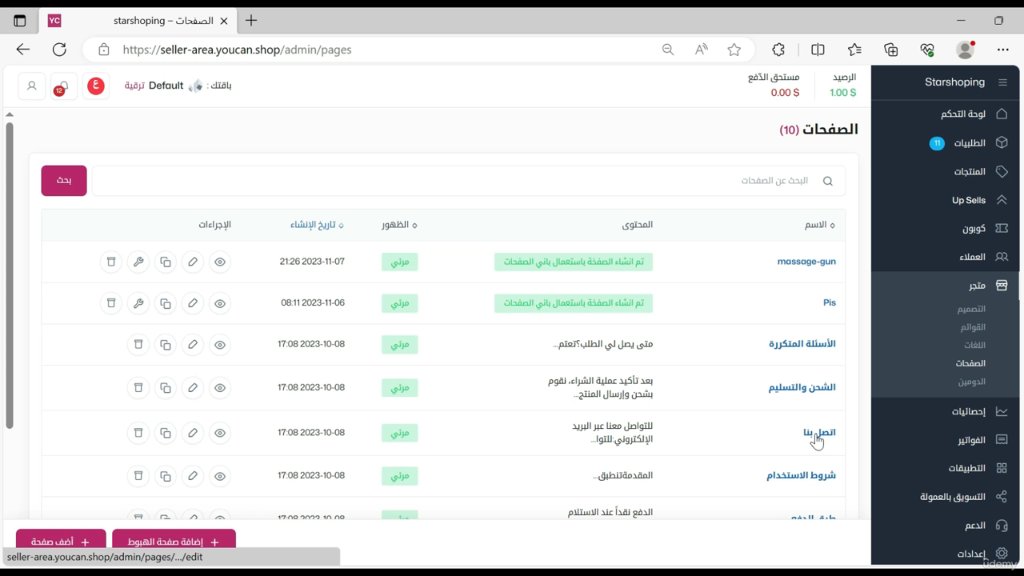The image size is (1024, 576).
Task: Delete the اتصل بنا page
Action: click(x=138, y=433)
